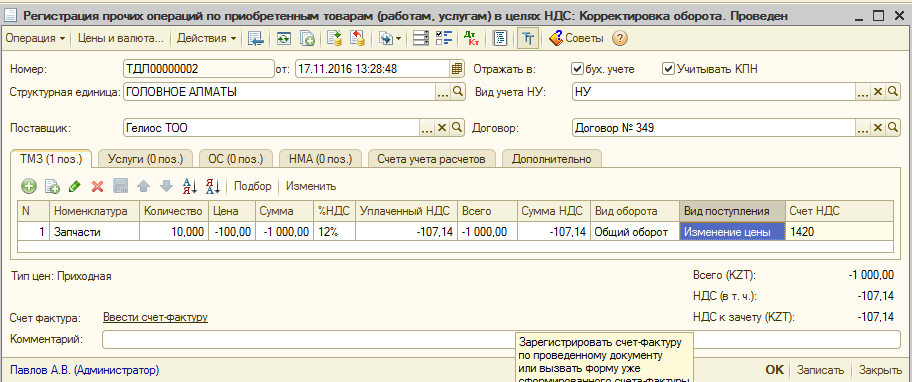Viewport: 912px width, 382px height.
Task: Add a new table row
Action: [x=28, y=187]
